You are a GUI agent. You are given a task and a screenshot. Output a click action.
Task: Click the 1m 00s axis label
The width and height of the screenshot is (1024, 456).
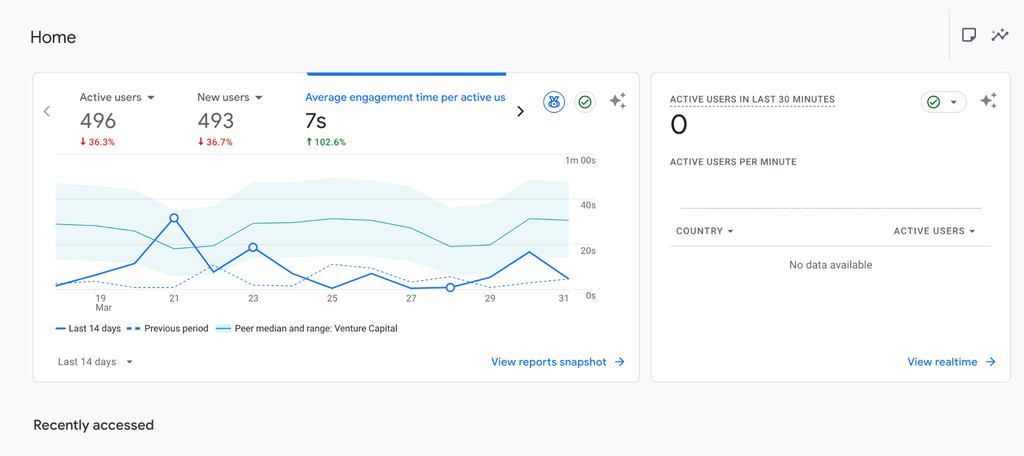(580, 161)
